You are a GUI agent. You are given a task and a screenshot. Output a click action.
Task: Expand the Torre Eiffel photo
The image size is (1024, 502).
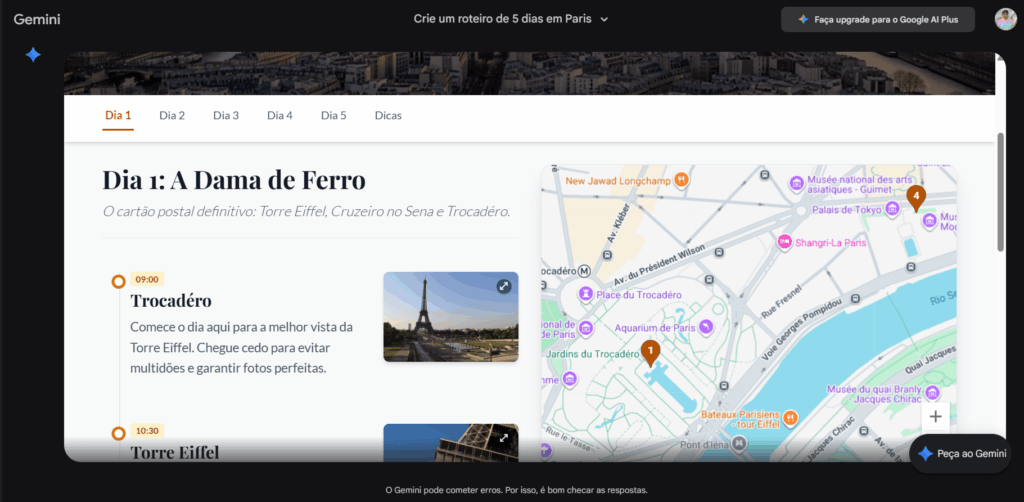point(504,438)
